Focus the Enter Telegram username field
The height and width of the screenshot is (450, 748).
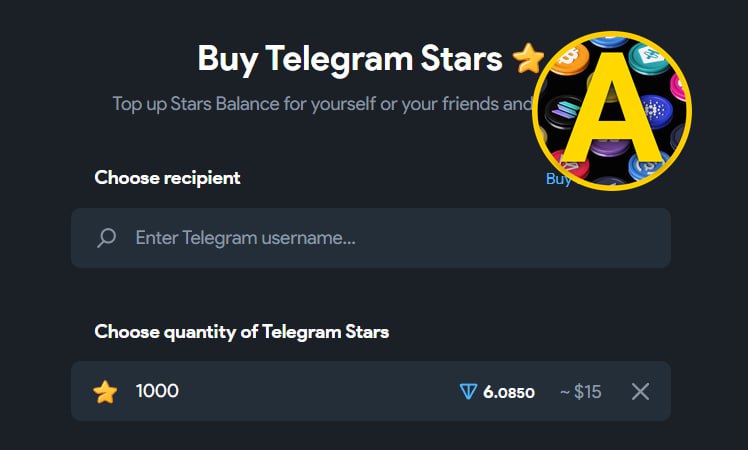pos(380,238)
